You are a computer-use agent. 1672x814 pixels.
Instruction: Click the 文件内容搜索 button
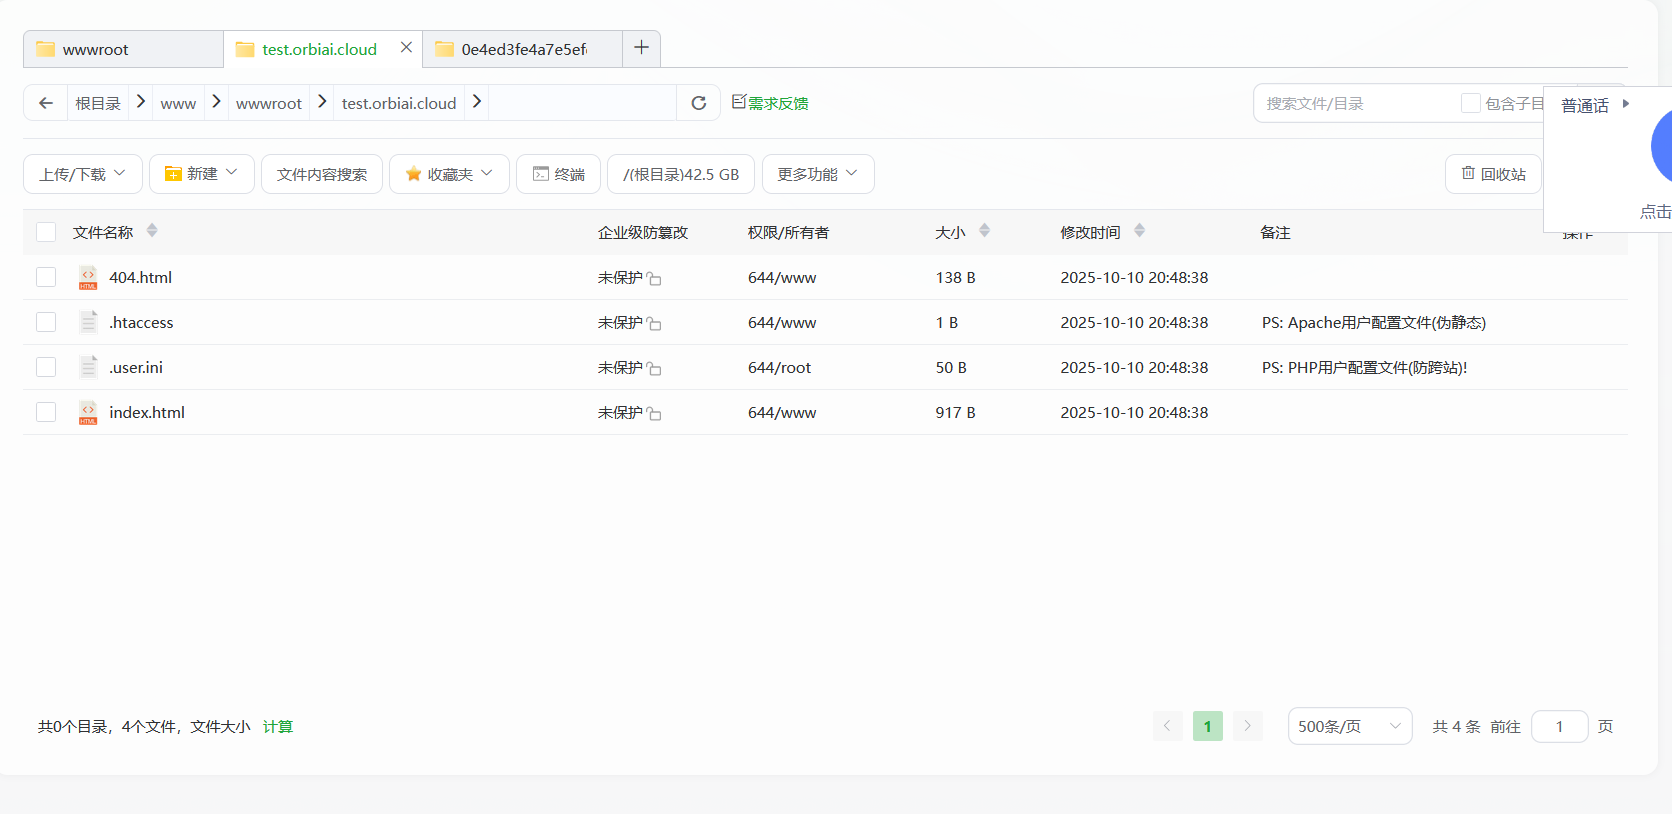(x=322, y=174)
